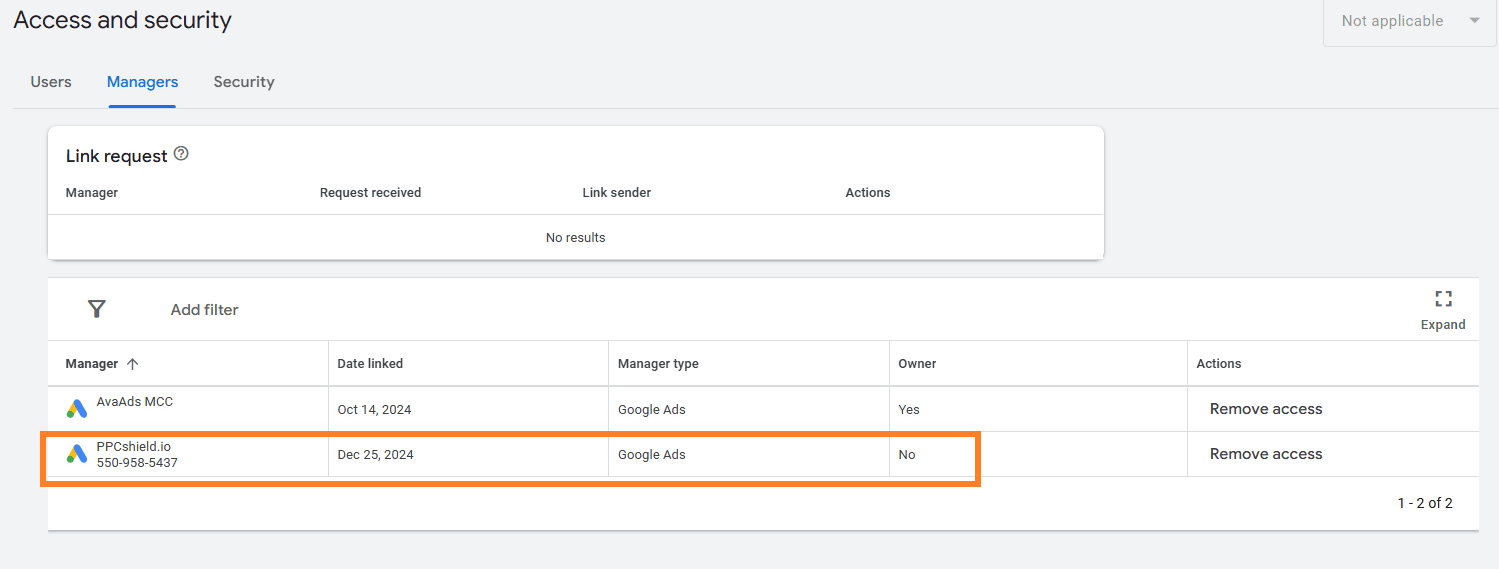1499x569 pixels.
Task: Switch to the Users tab
Action: pyautogui.click(x=51, y=82)
